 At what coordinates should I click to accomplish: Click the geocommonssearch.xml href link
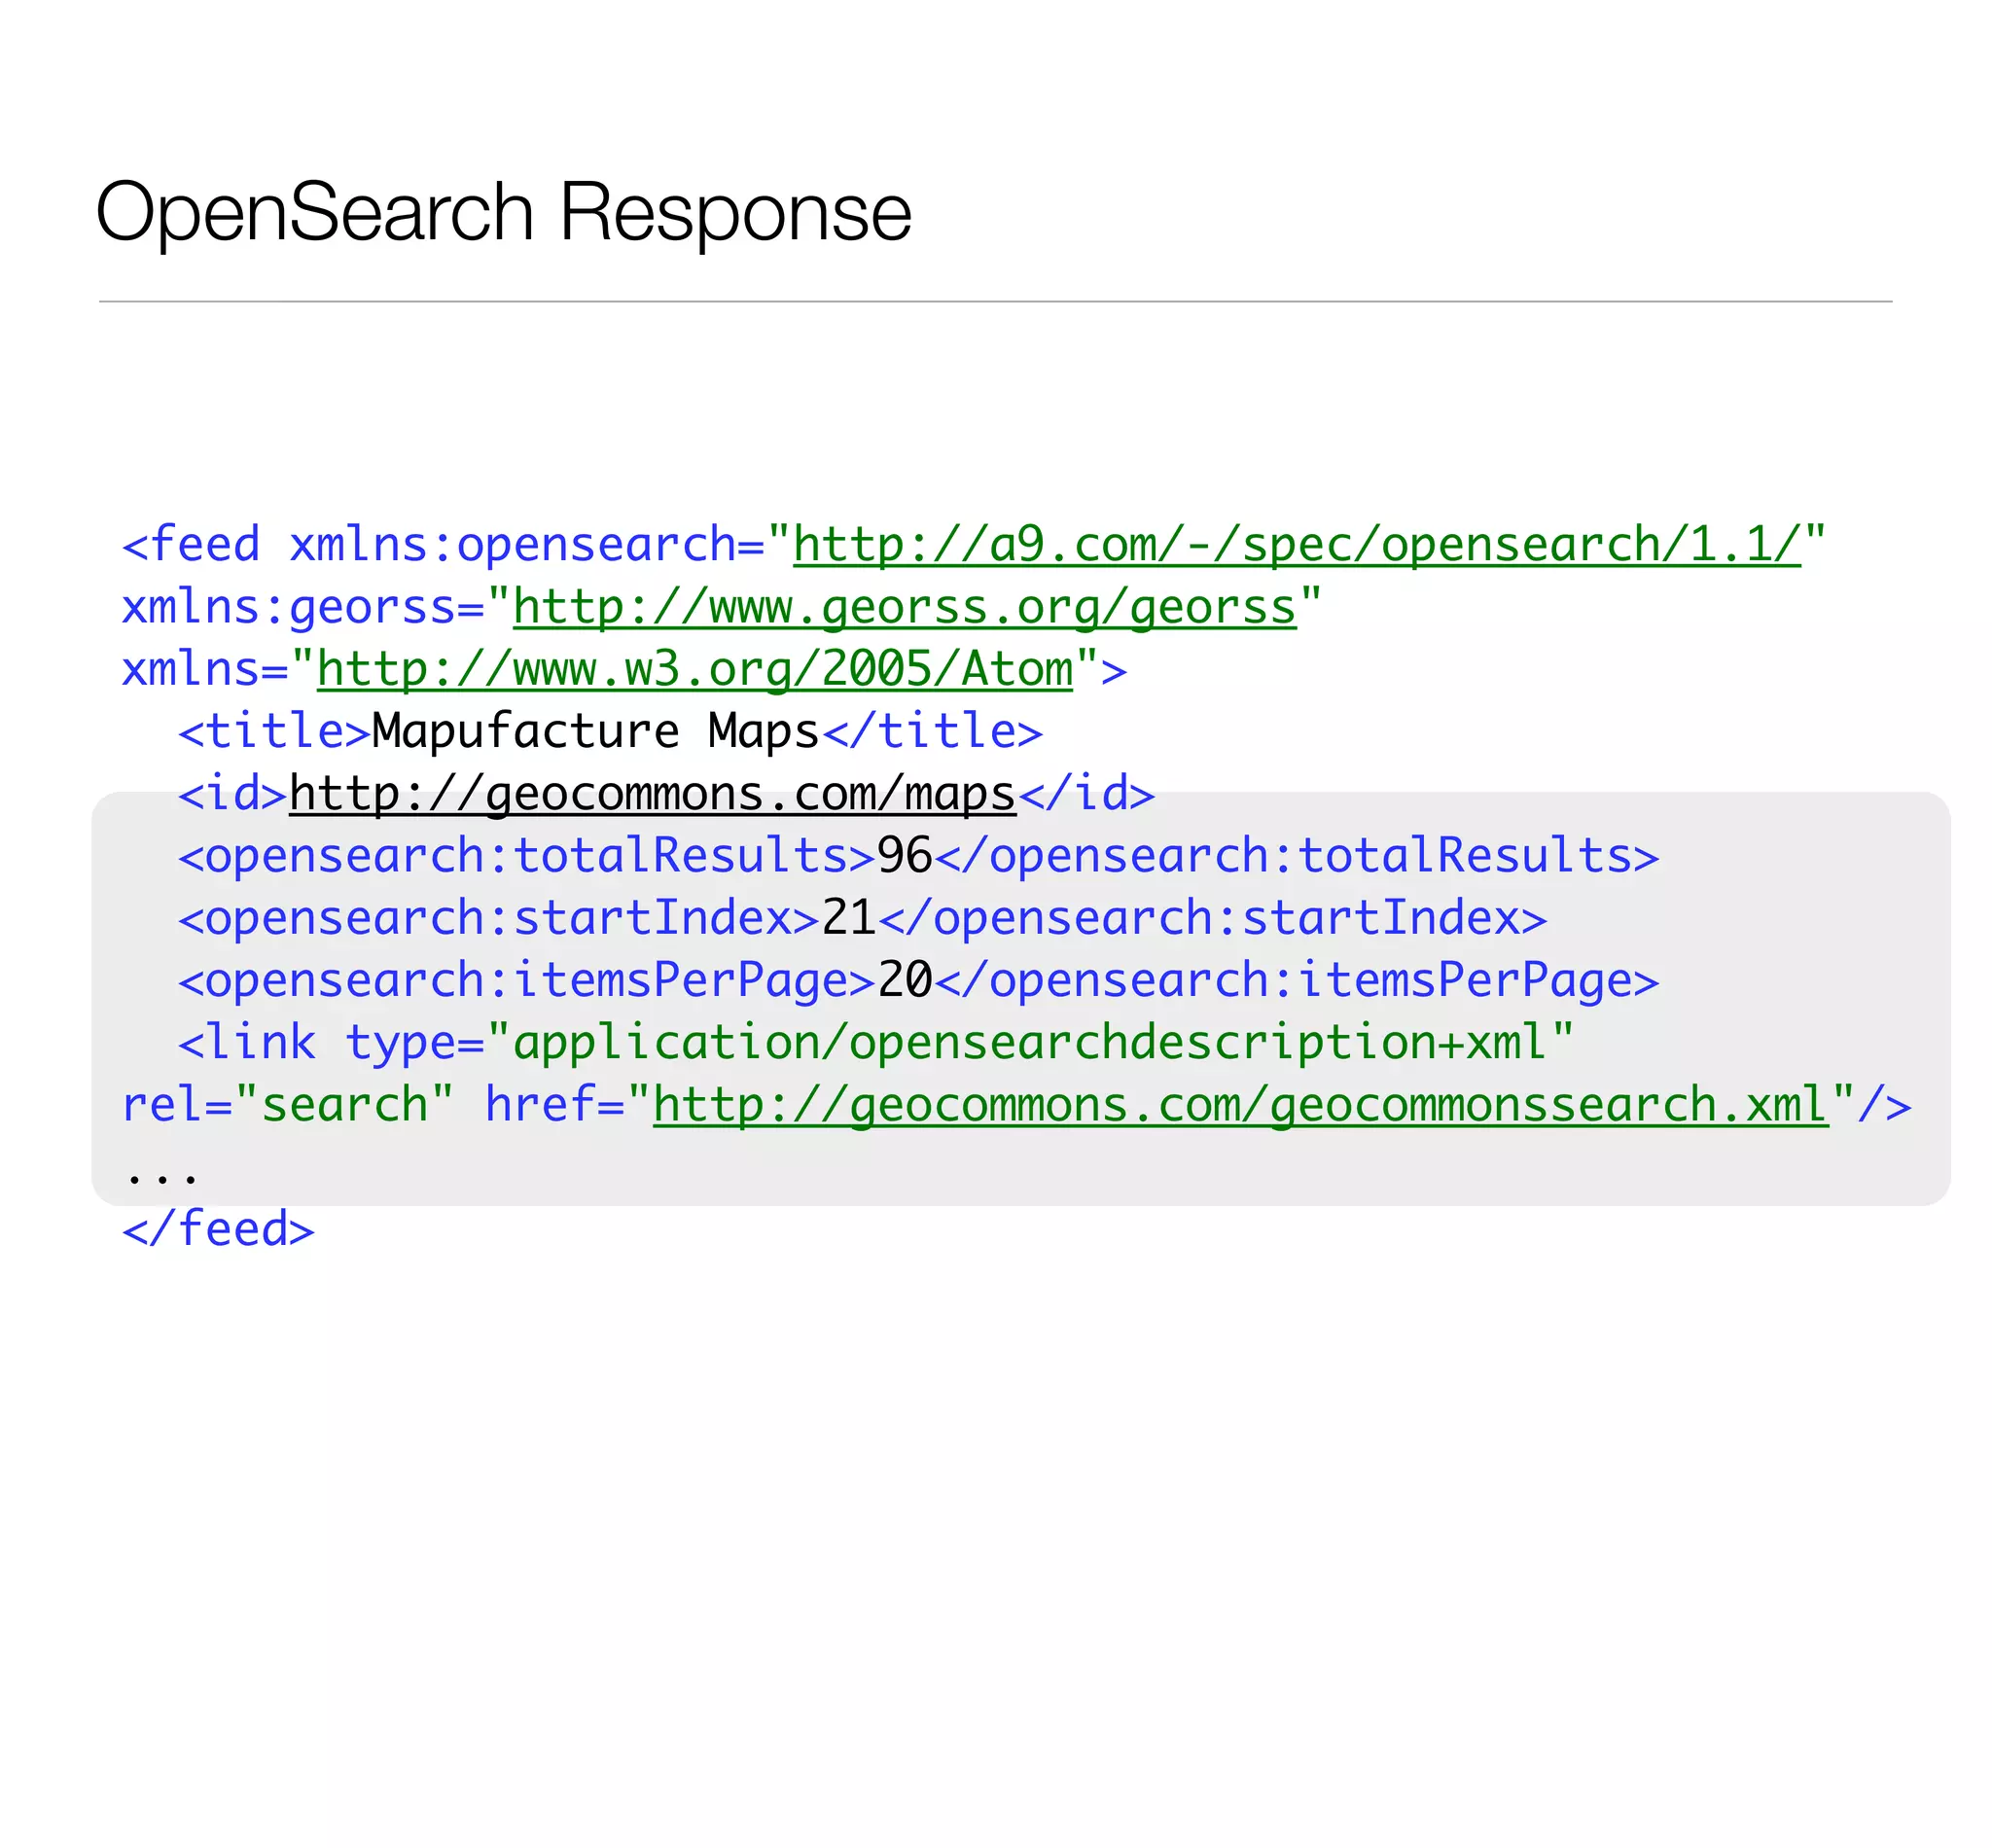click(1240, 1106)
